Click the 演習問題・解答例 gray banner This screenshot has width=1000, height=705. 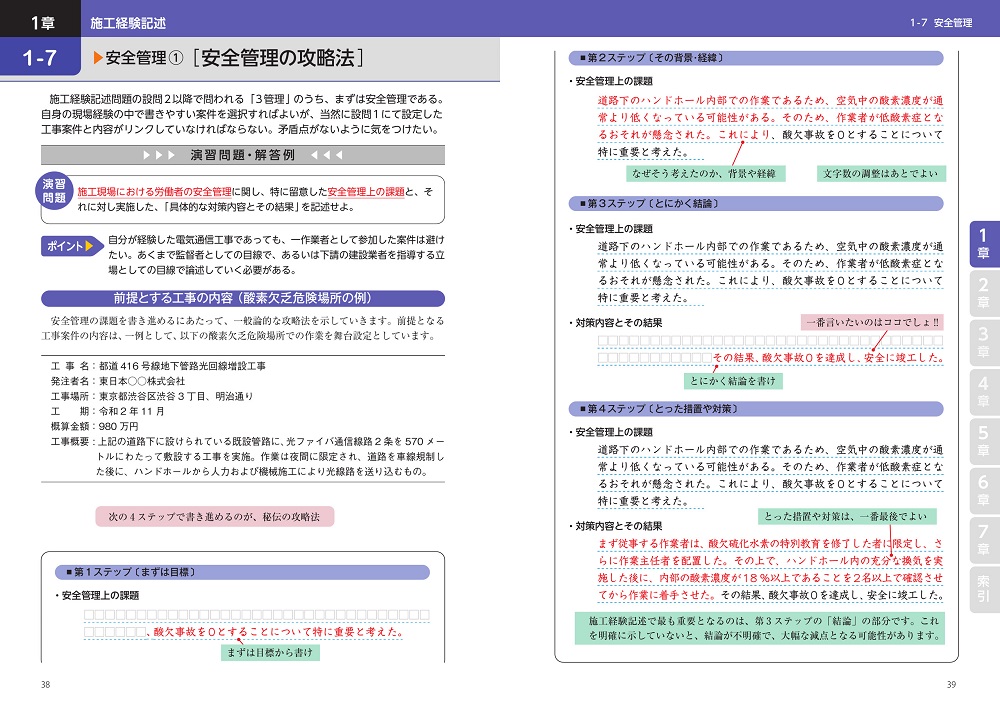pos(242,155)
